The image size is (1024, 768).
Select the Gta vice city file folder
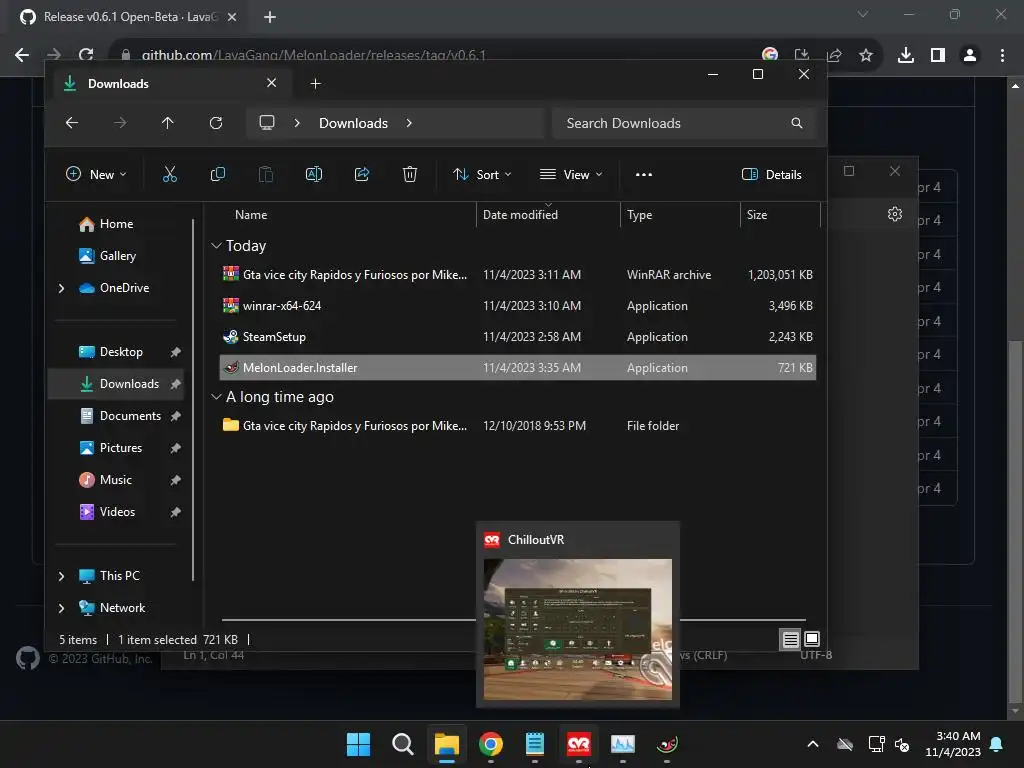click(518, 426)
